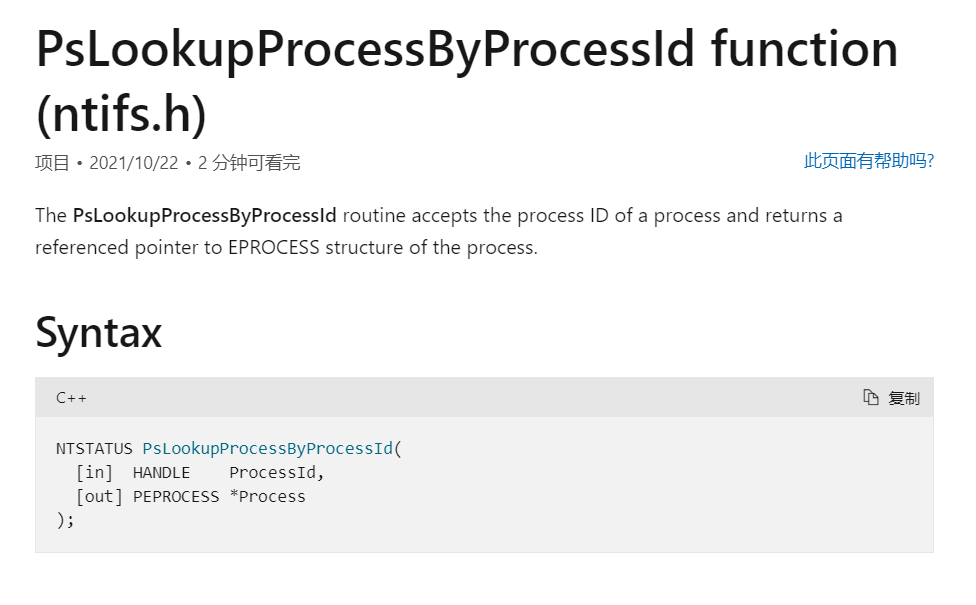The image size is (976, 605).
Task: Click the copy code icon
Action: coord(870,397)
